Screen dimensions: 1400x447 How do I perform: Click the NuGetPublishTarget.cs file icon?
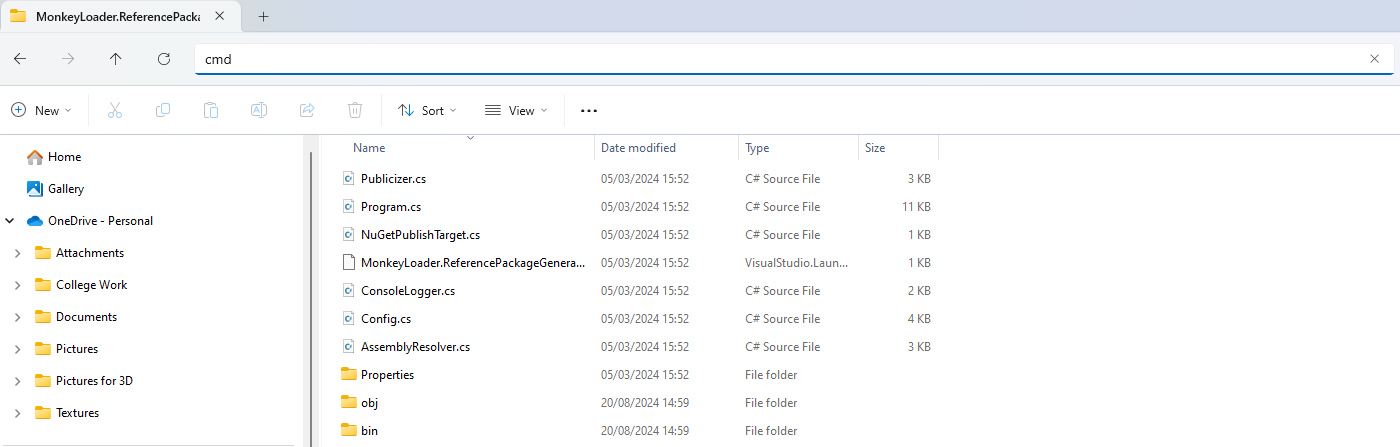(x=349, y=235)
